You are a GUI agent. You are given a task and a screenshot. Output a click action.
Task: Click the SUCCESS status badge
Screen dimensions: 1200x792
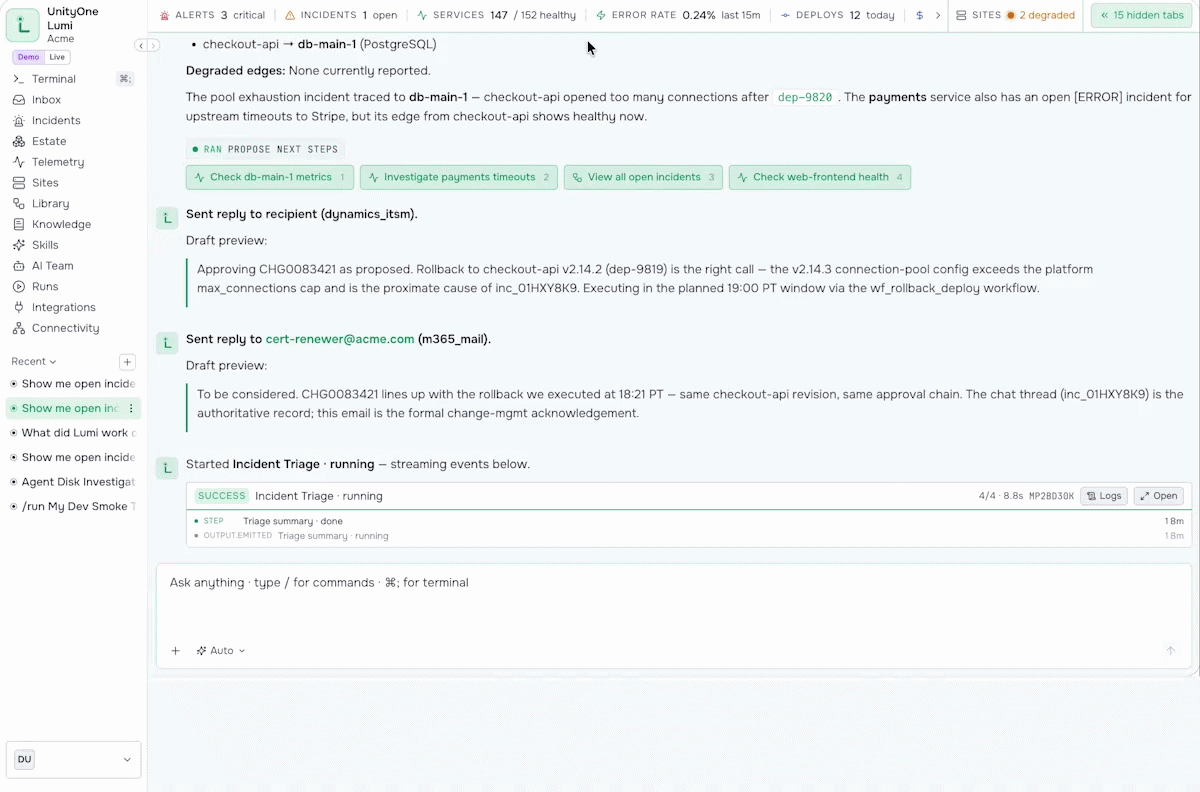click(x=222, y=496)
